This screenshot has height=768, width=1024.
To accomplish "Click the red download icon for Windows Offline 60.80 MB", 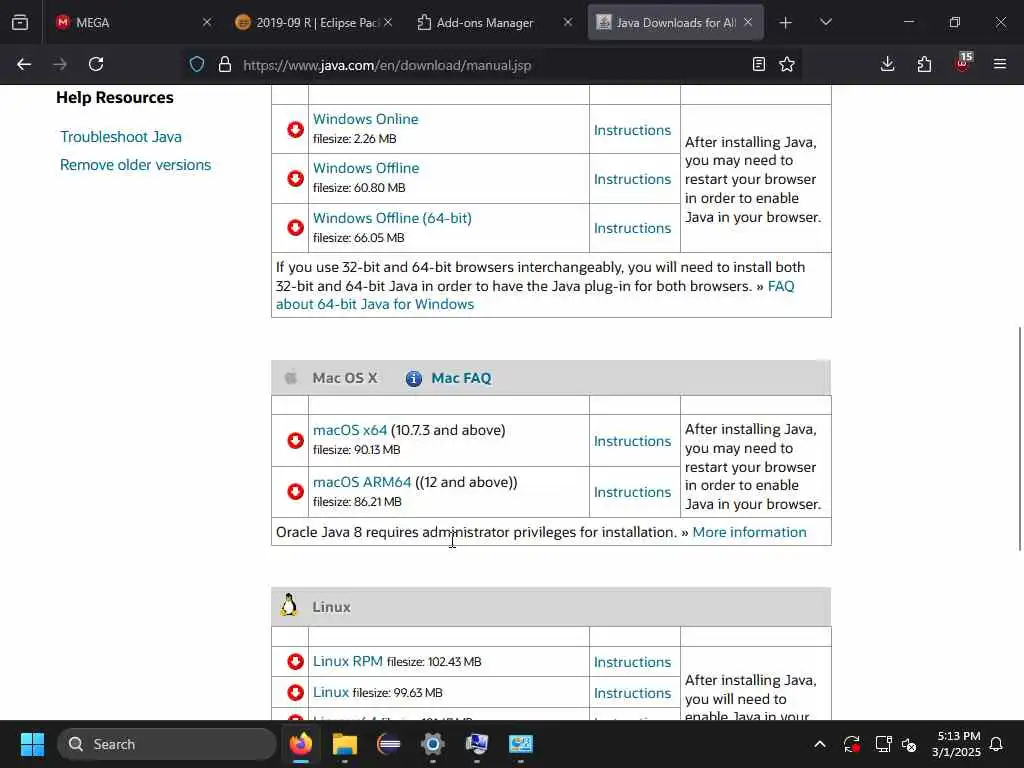I will (295, 178).
